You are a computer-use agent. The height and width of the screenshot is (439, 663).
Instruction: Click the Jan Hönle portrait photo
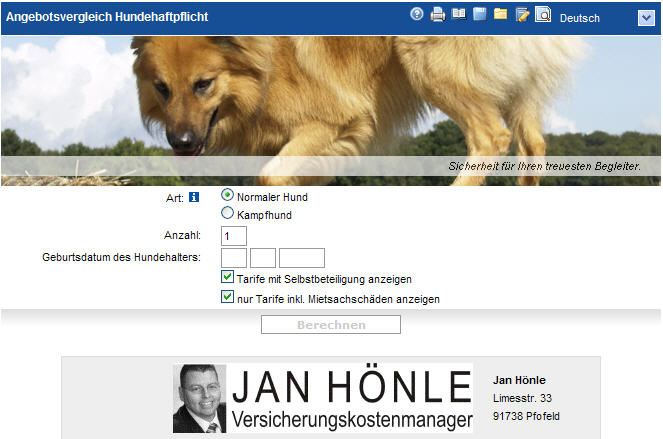tap(200, 399)
